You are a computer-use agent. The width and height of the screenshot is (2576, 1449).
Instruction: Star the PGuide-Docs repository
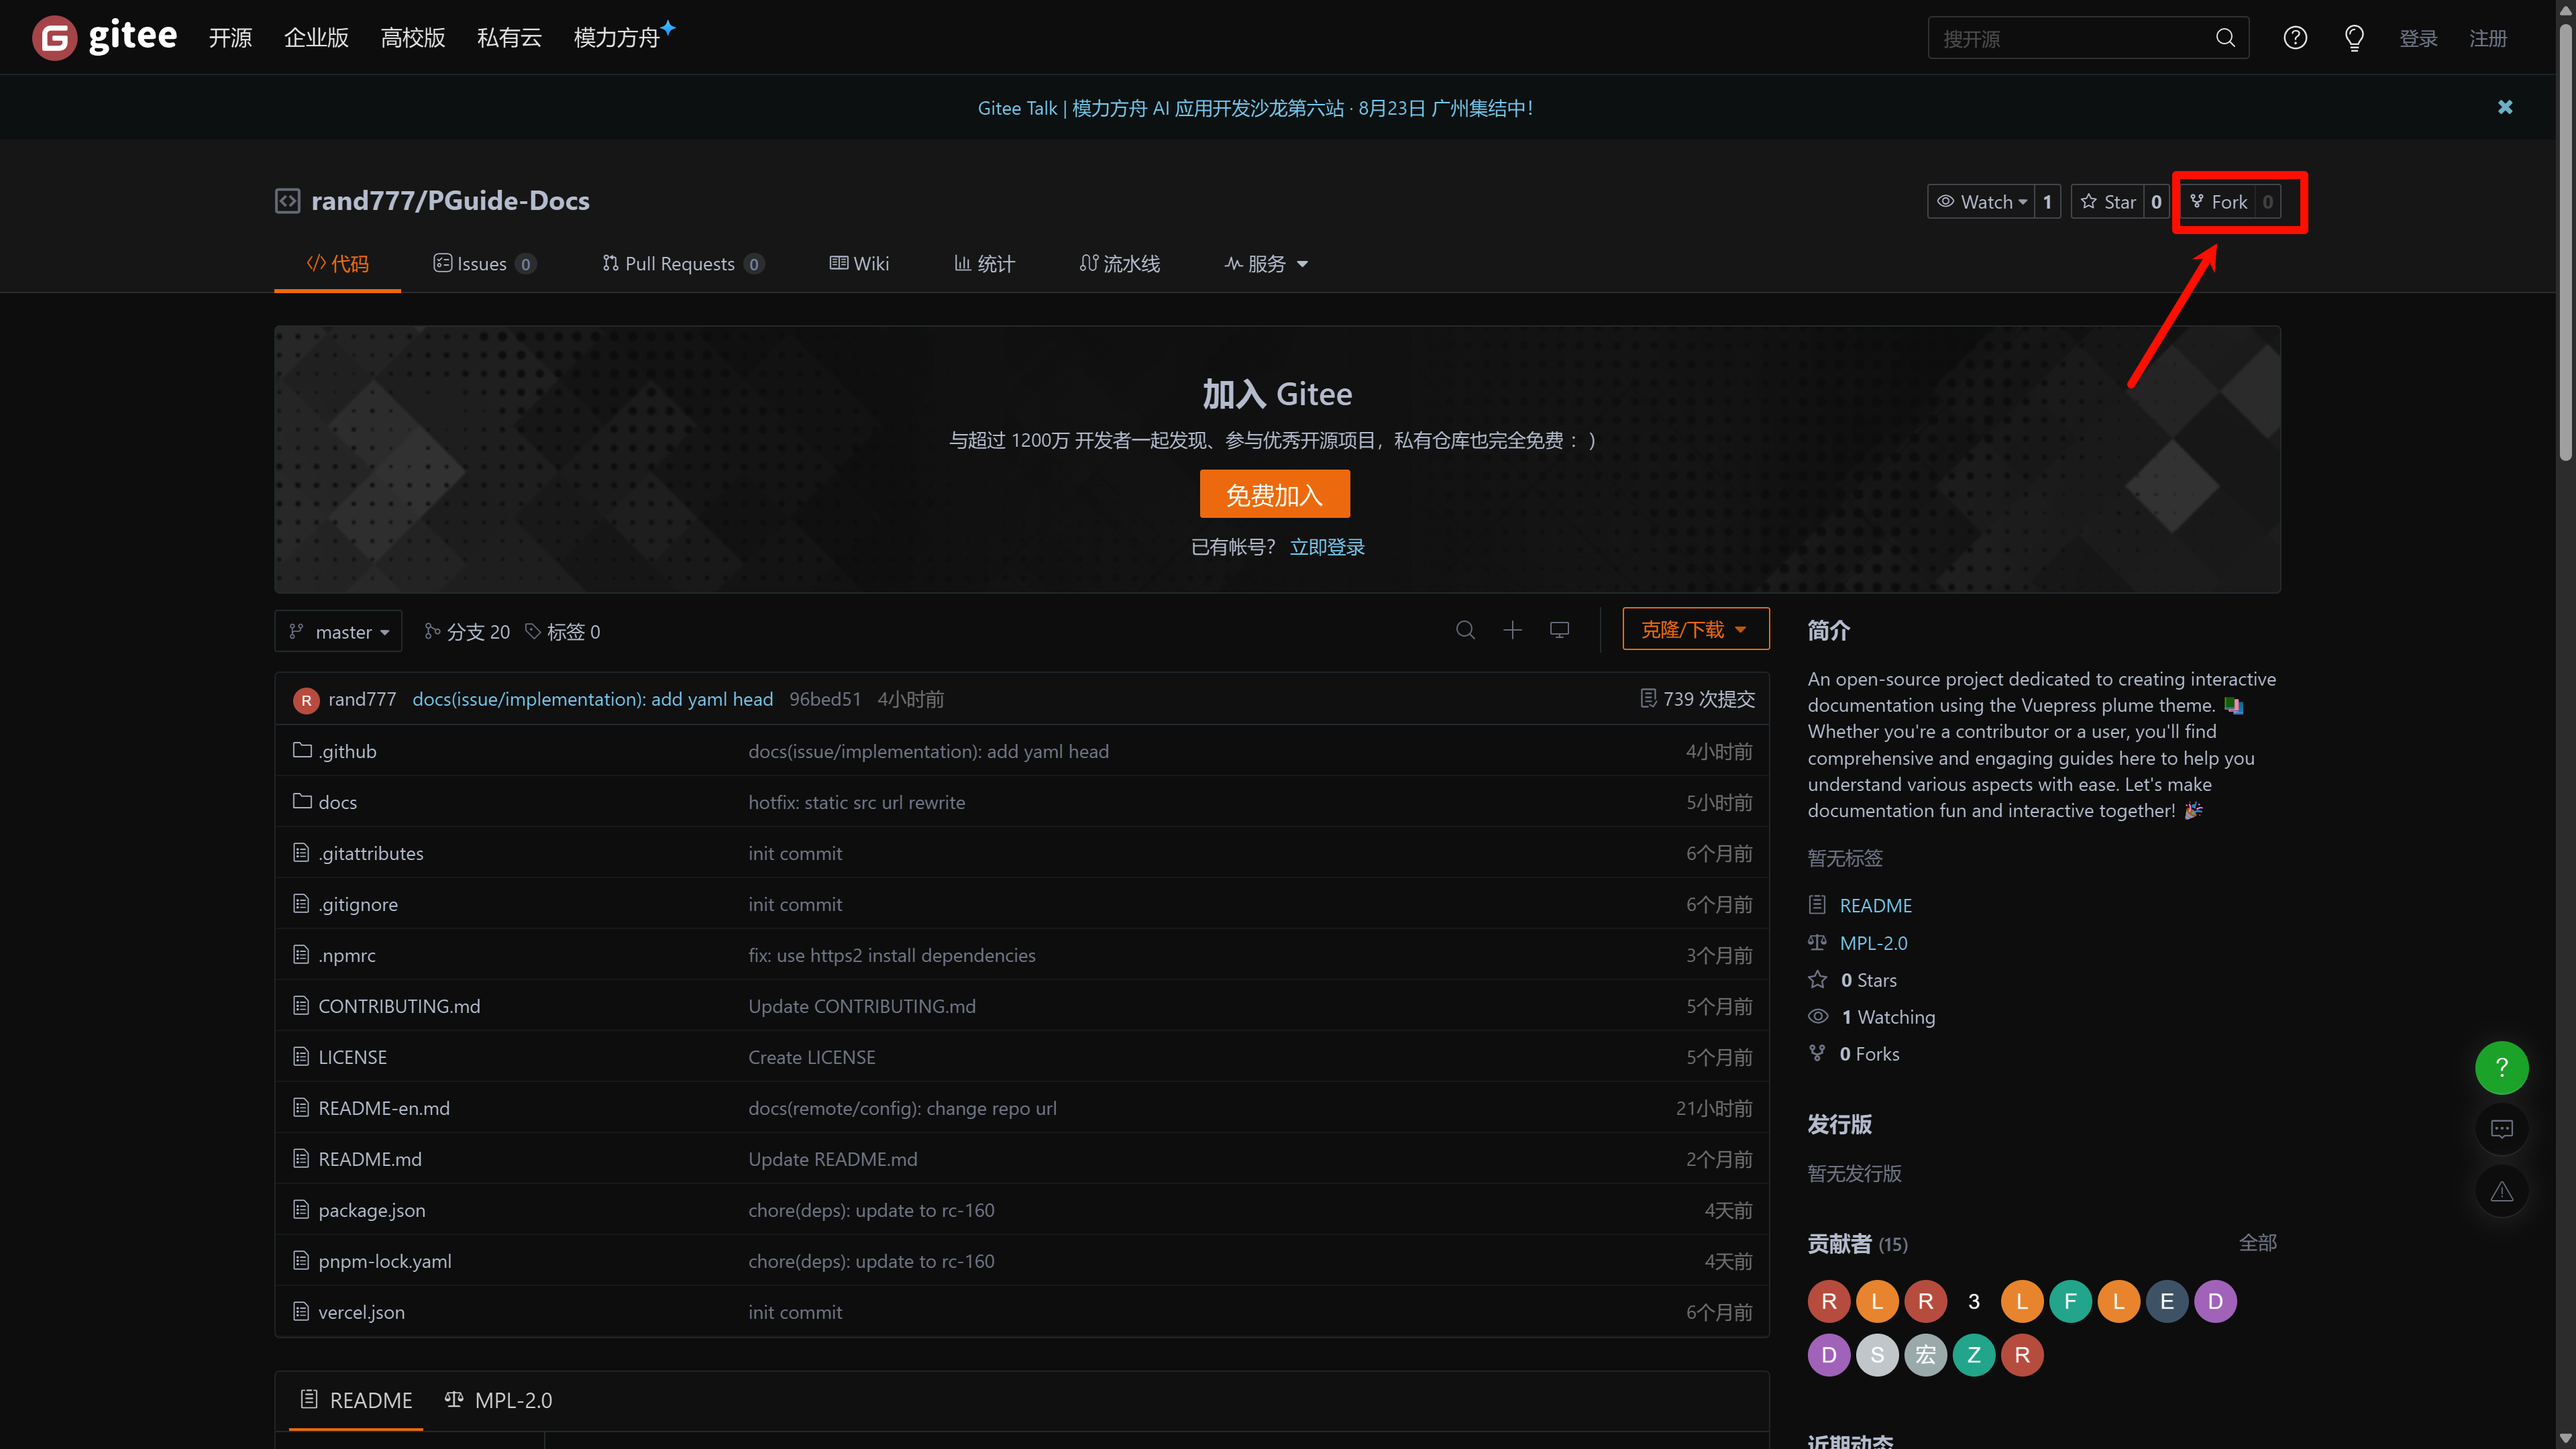2109,202
